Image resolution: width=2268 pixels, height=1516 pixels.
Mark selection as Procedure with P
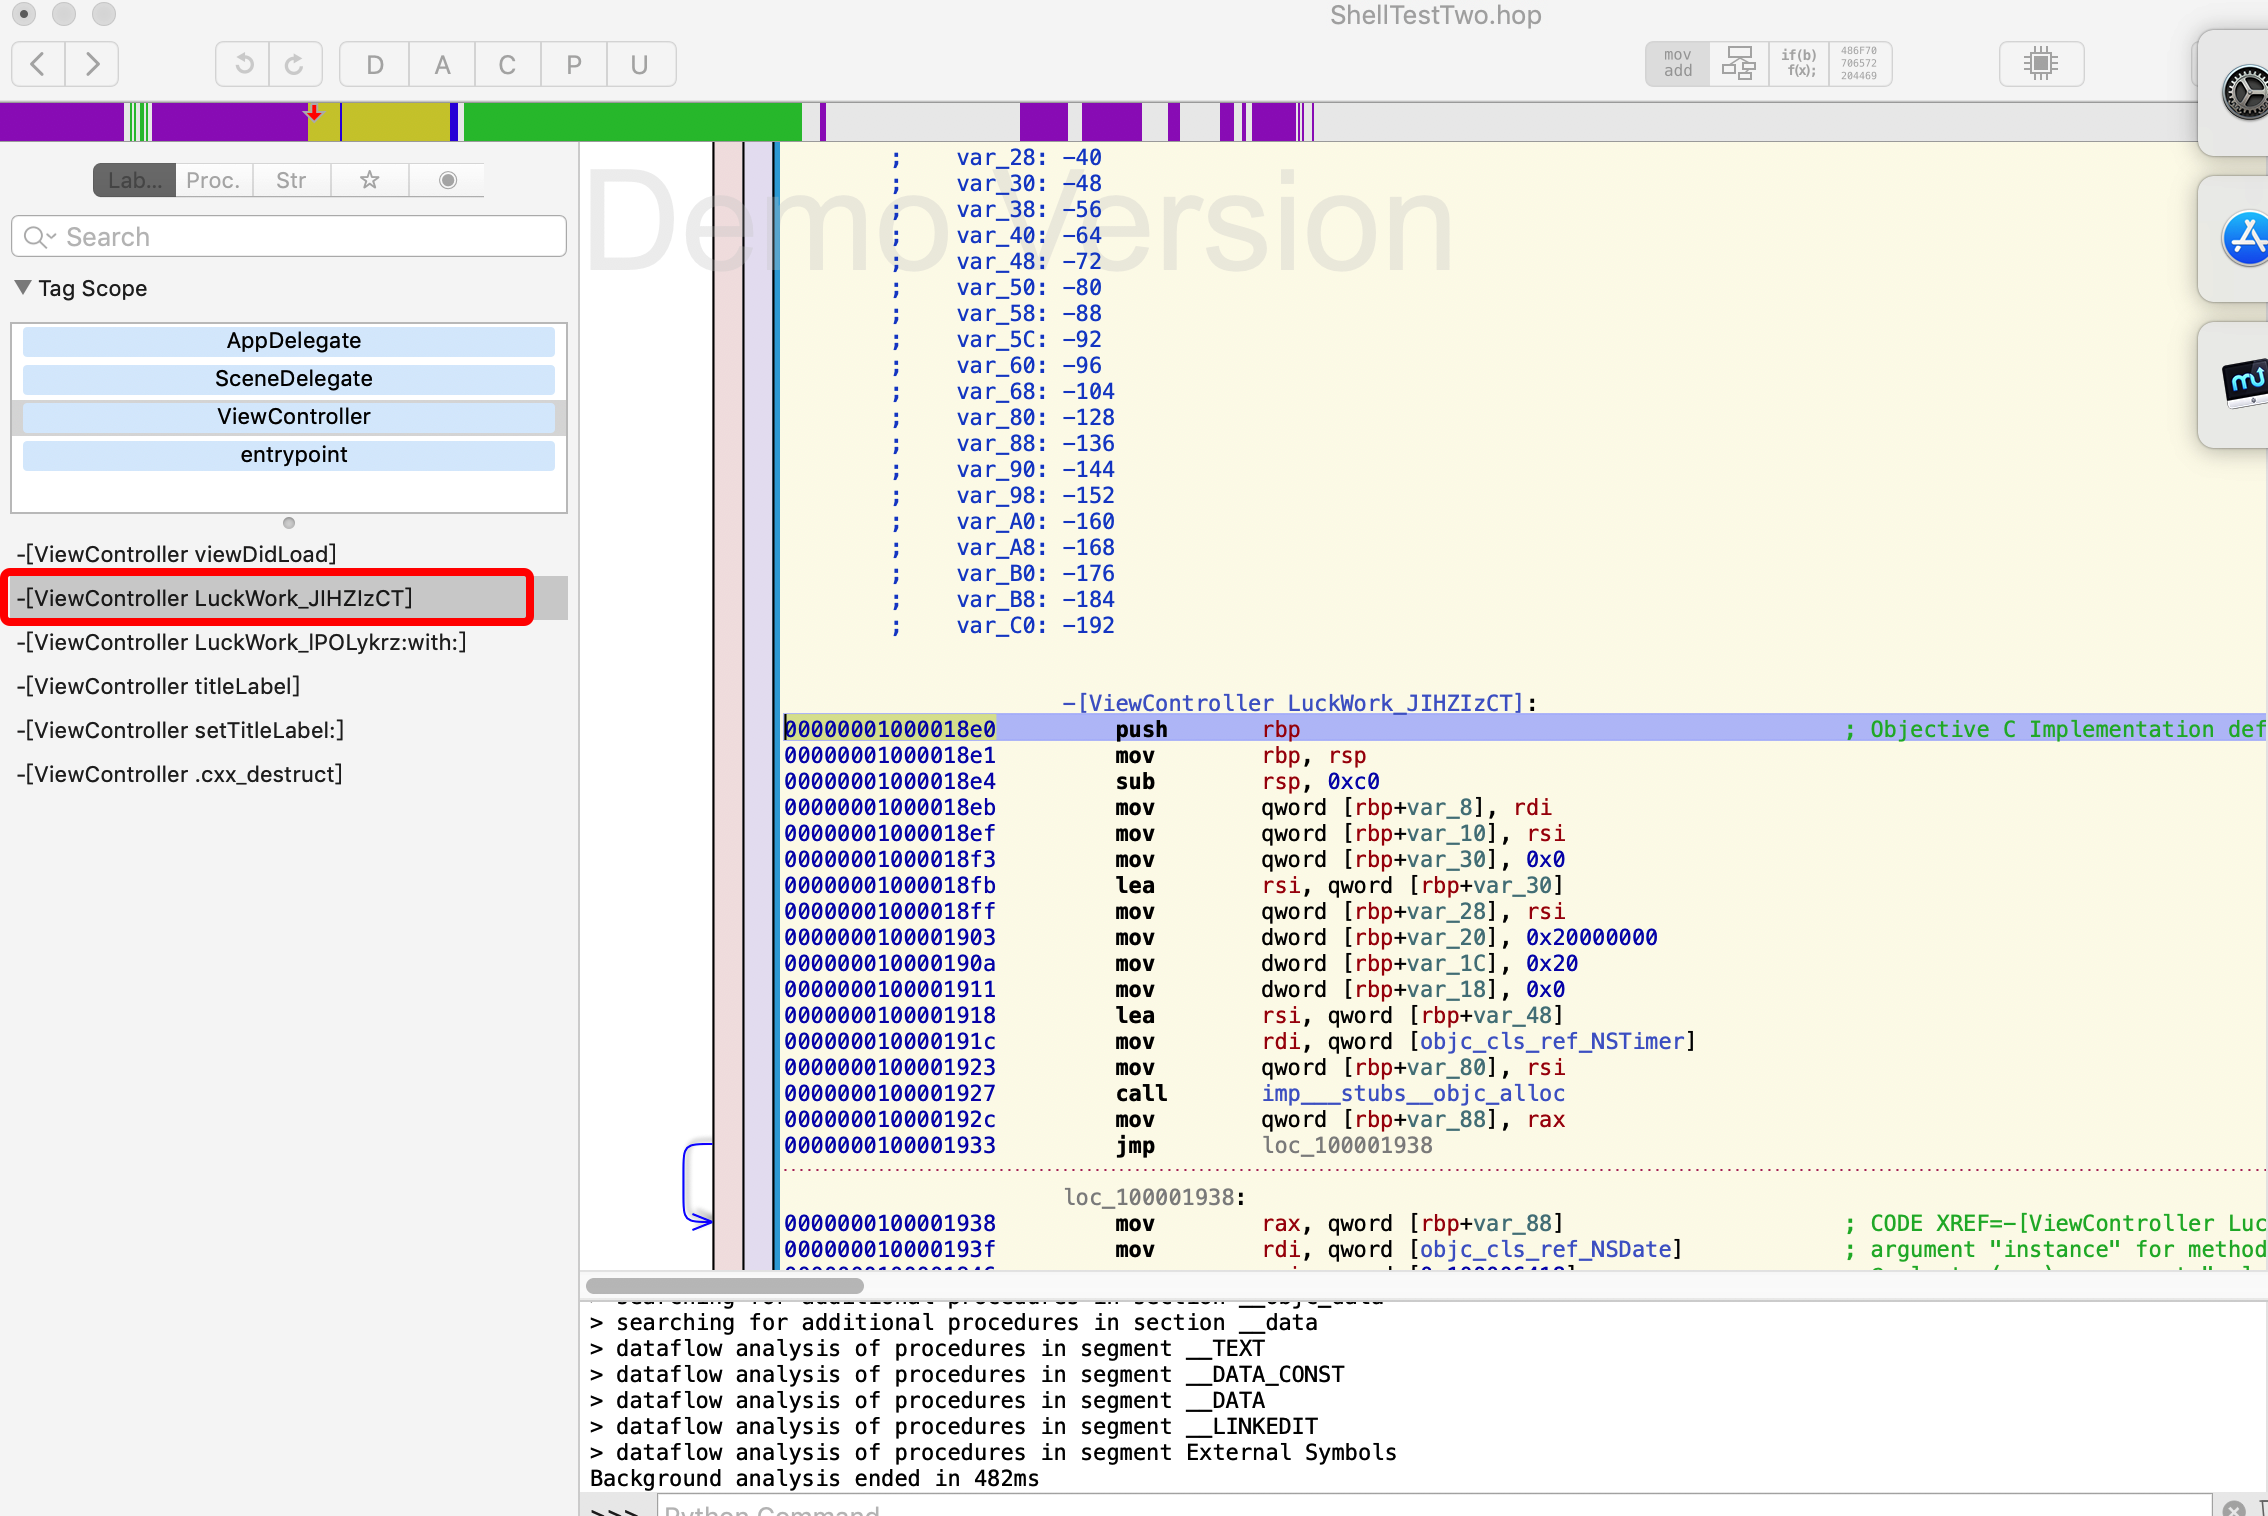point(573,65)
